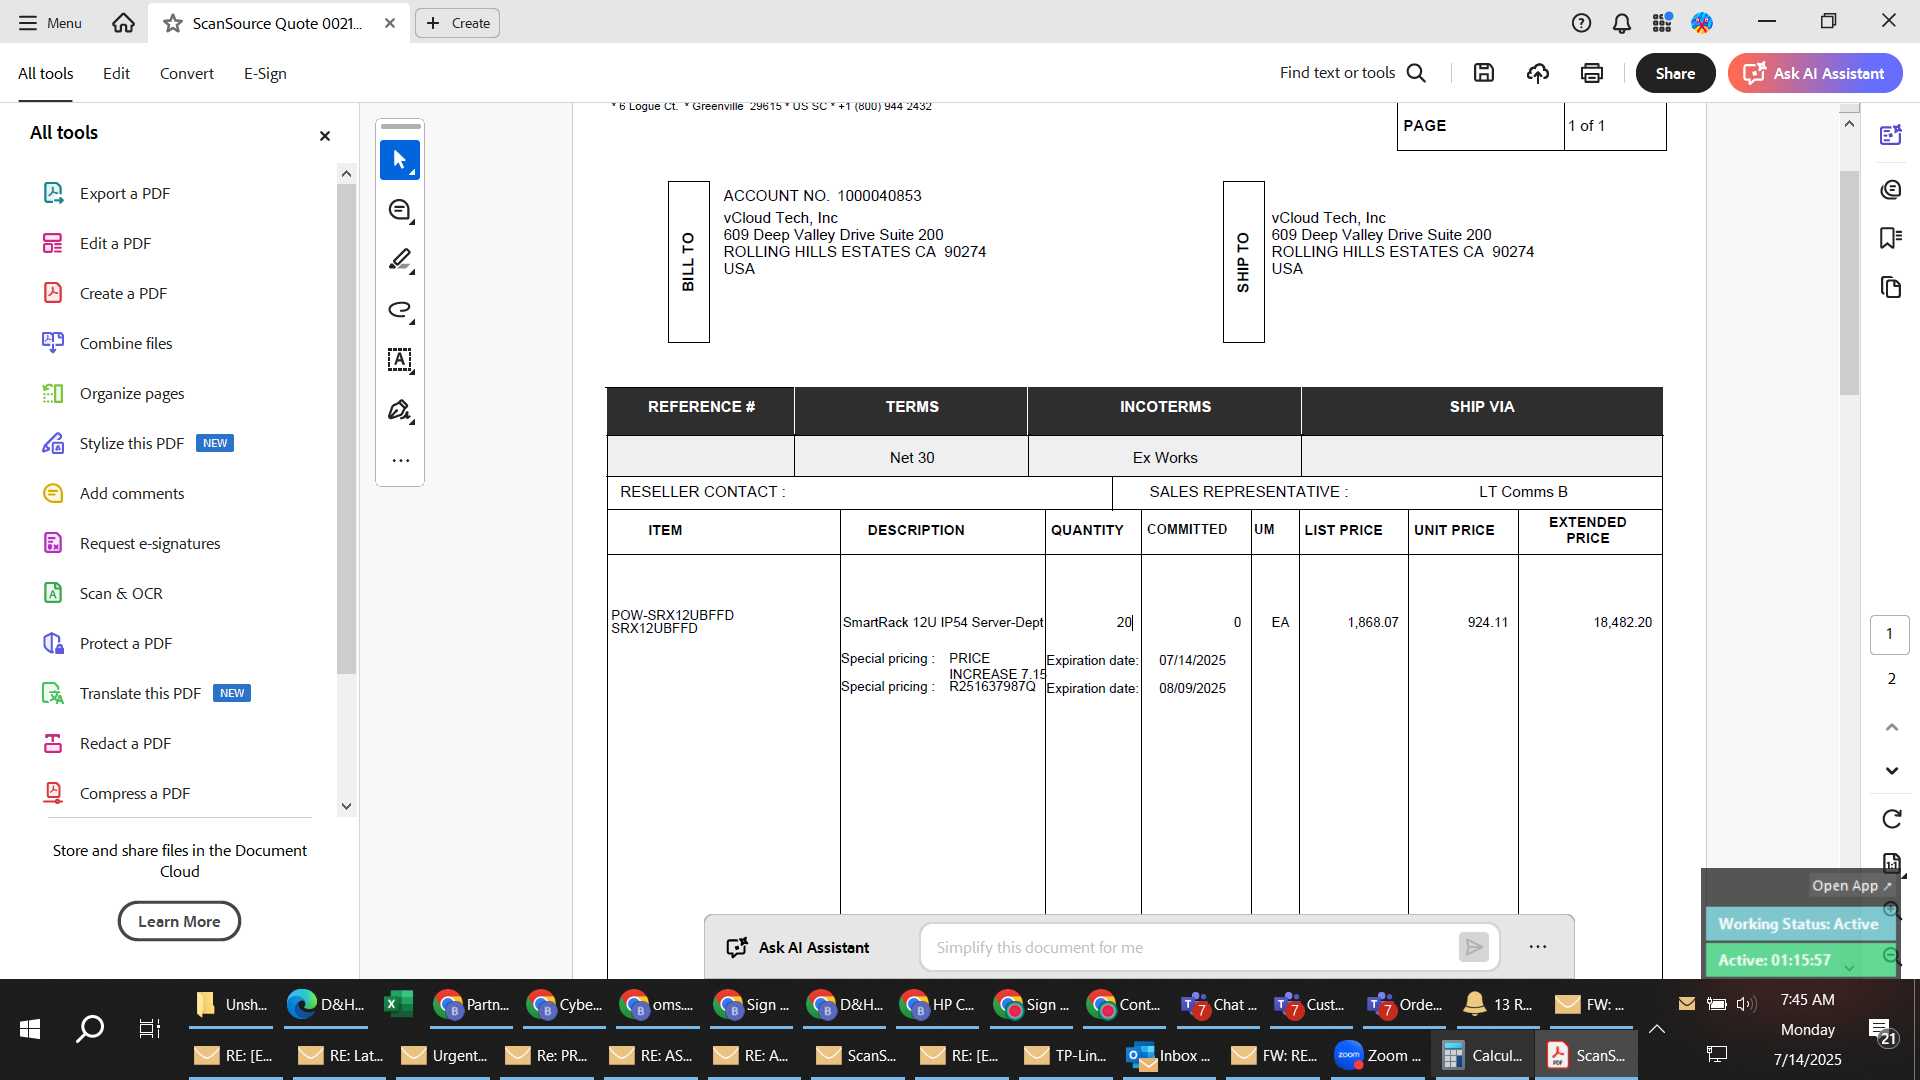1920x1080 pixels.
Task: Open the AI Assistant panel in right rail
Action: point(1890,135)
